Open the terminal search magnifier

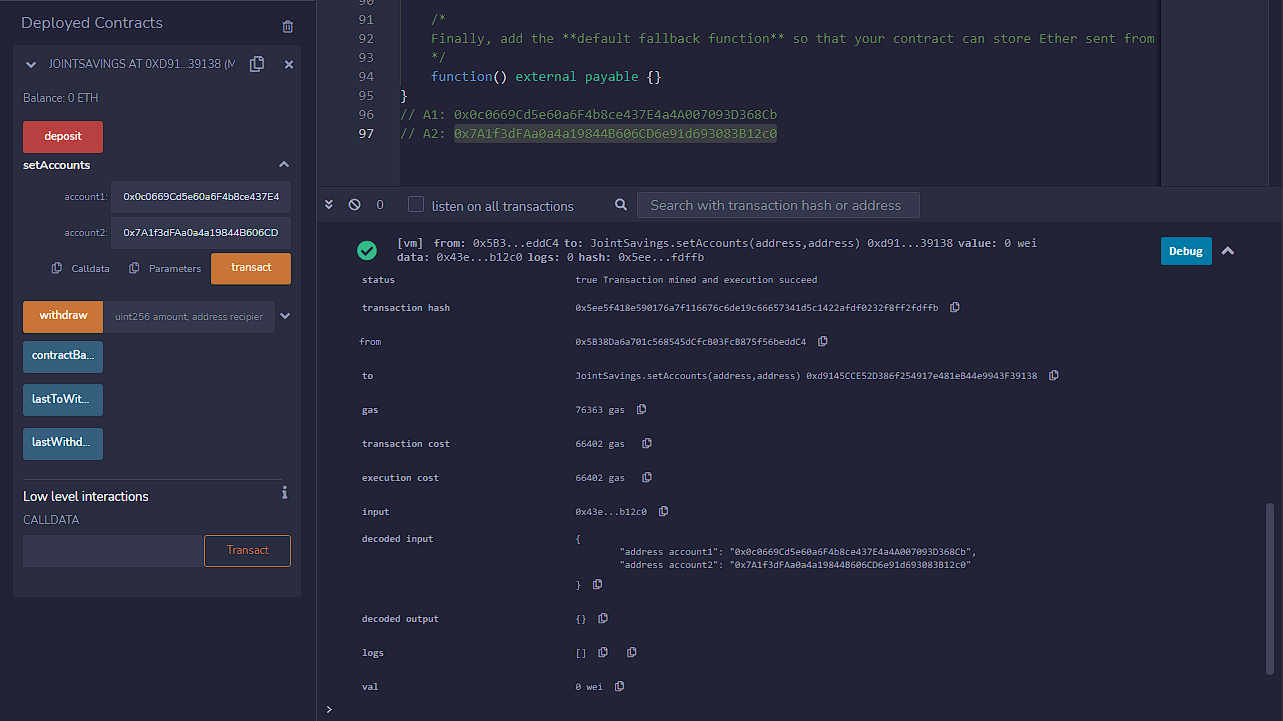[x=620, y=204]
